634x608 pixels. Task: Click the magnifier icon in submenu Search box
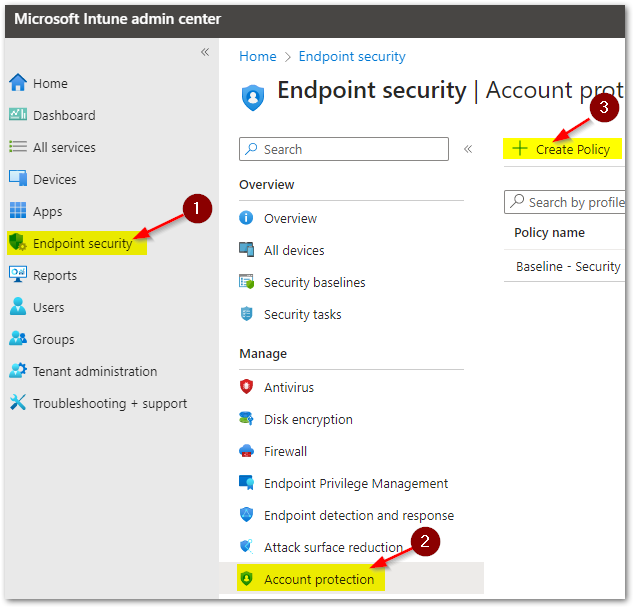click(x=251, y=148)
